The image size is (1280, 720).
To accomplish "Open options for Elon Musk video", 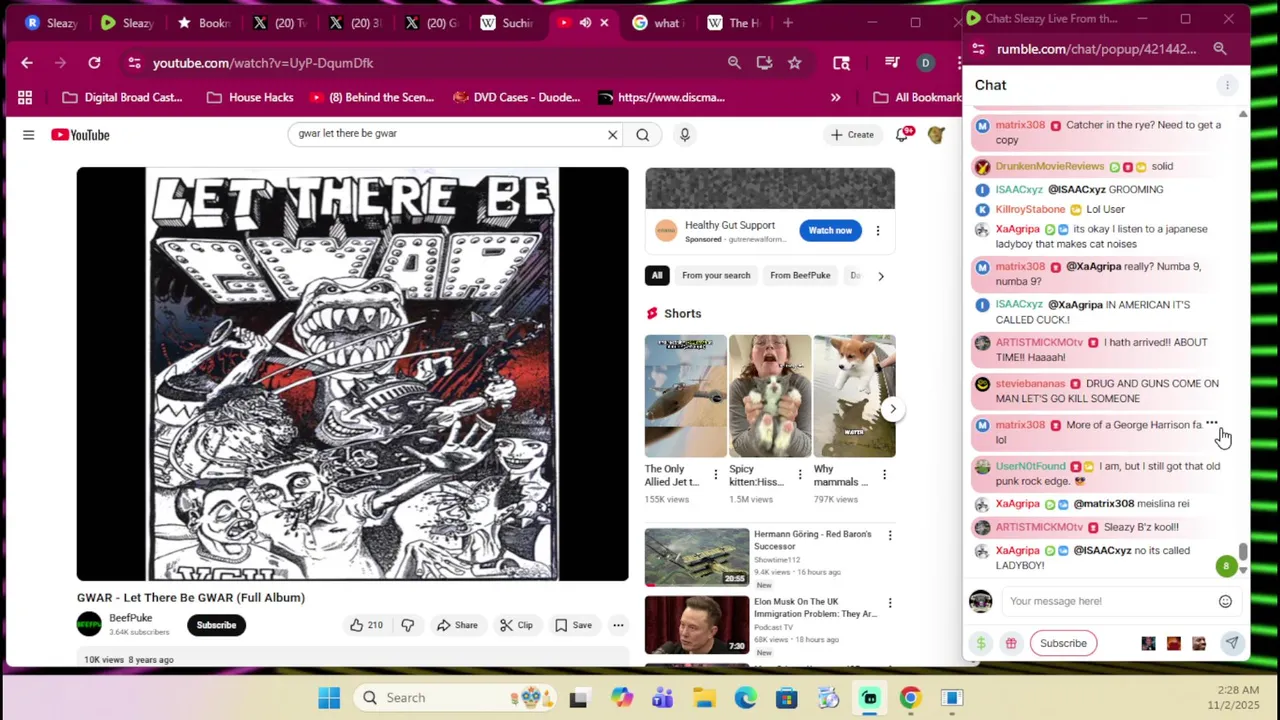I will [889, 603].
